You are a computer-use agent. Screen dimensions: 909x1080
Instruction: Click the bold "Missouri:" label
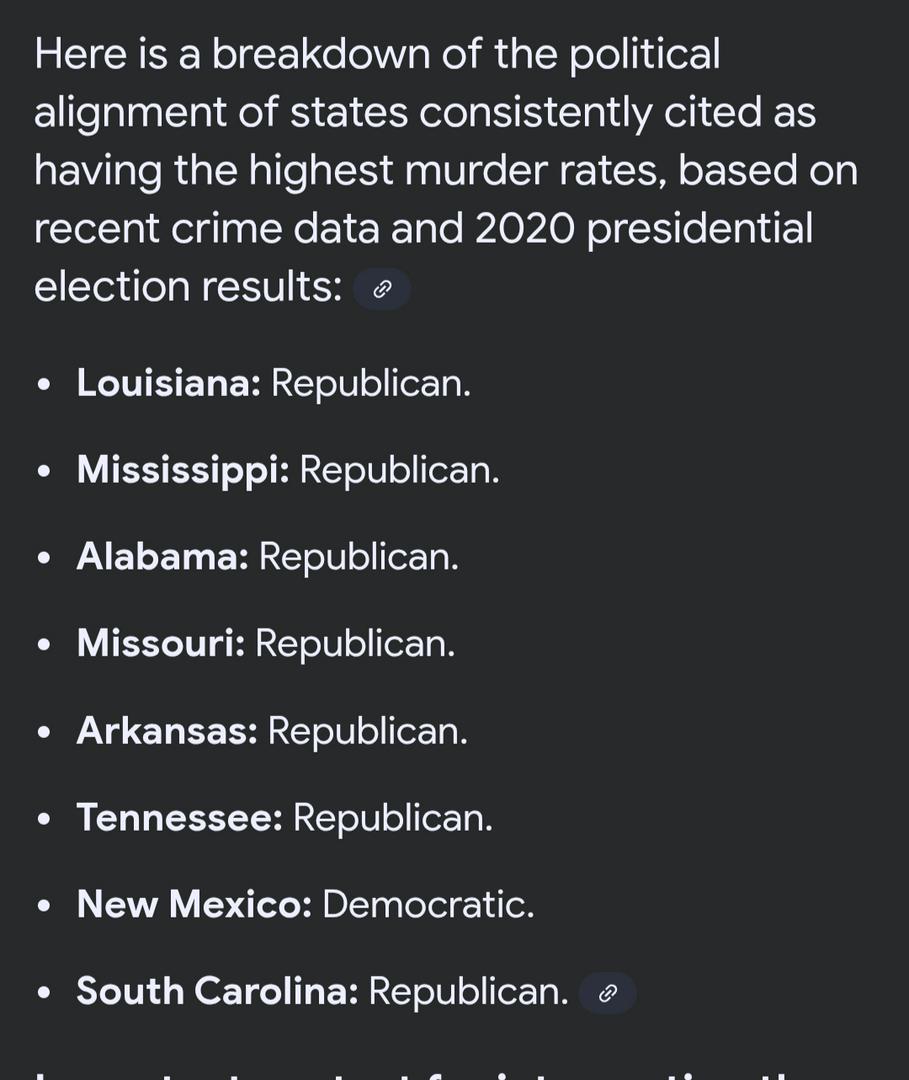[160, 644]
